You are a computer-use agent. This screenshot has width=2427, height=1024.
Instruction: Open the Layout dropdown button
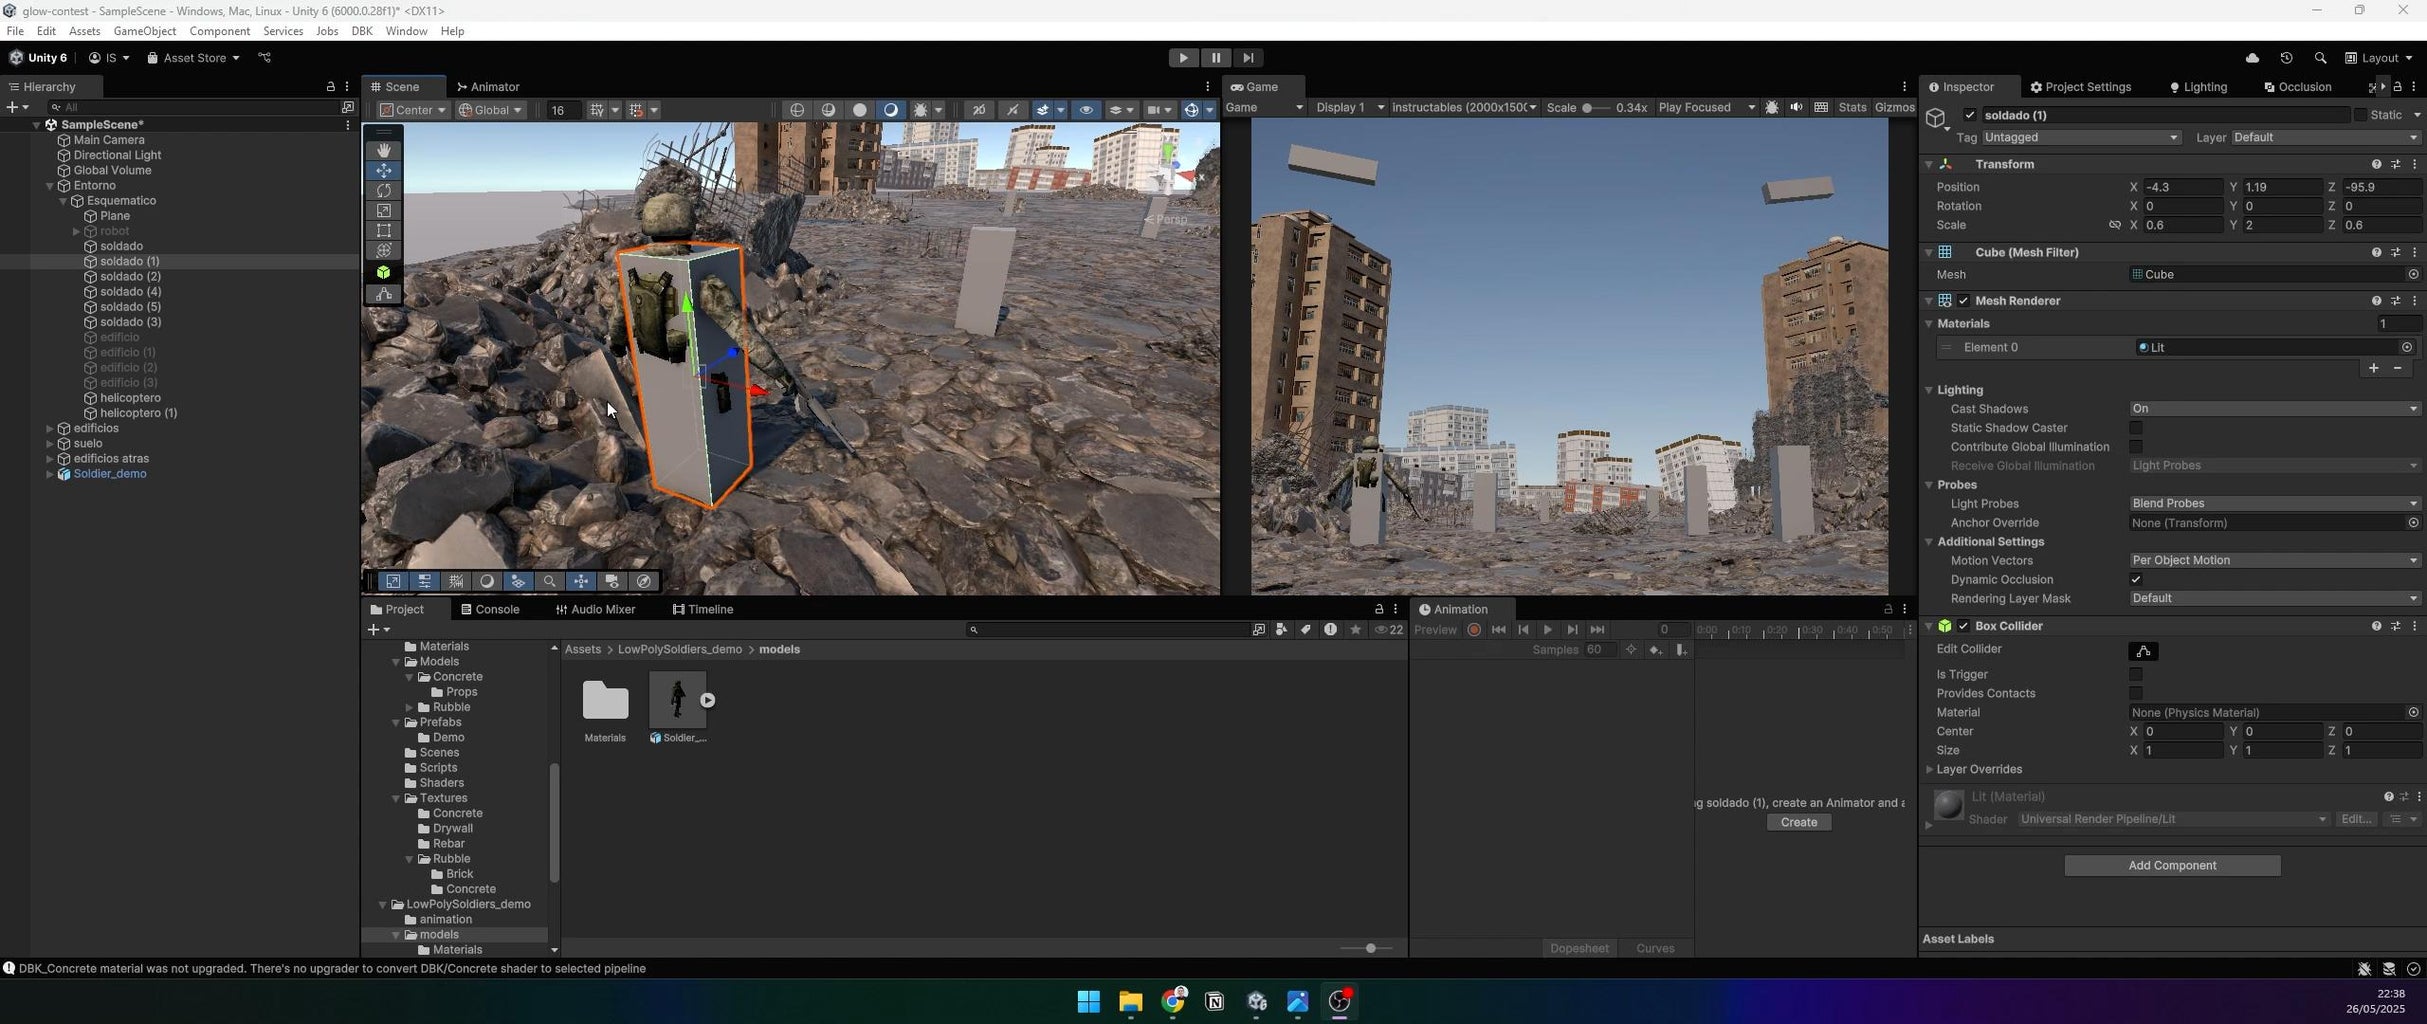(2379, 58)
